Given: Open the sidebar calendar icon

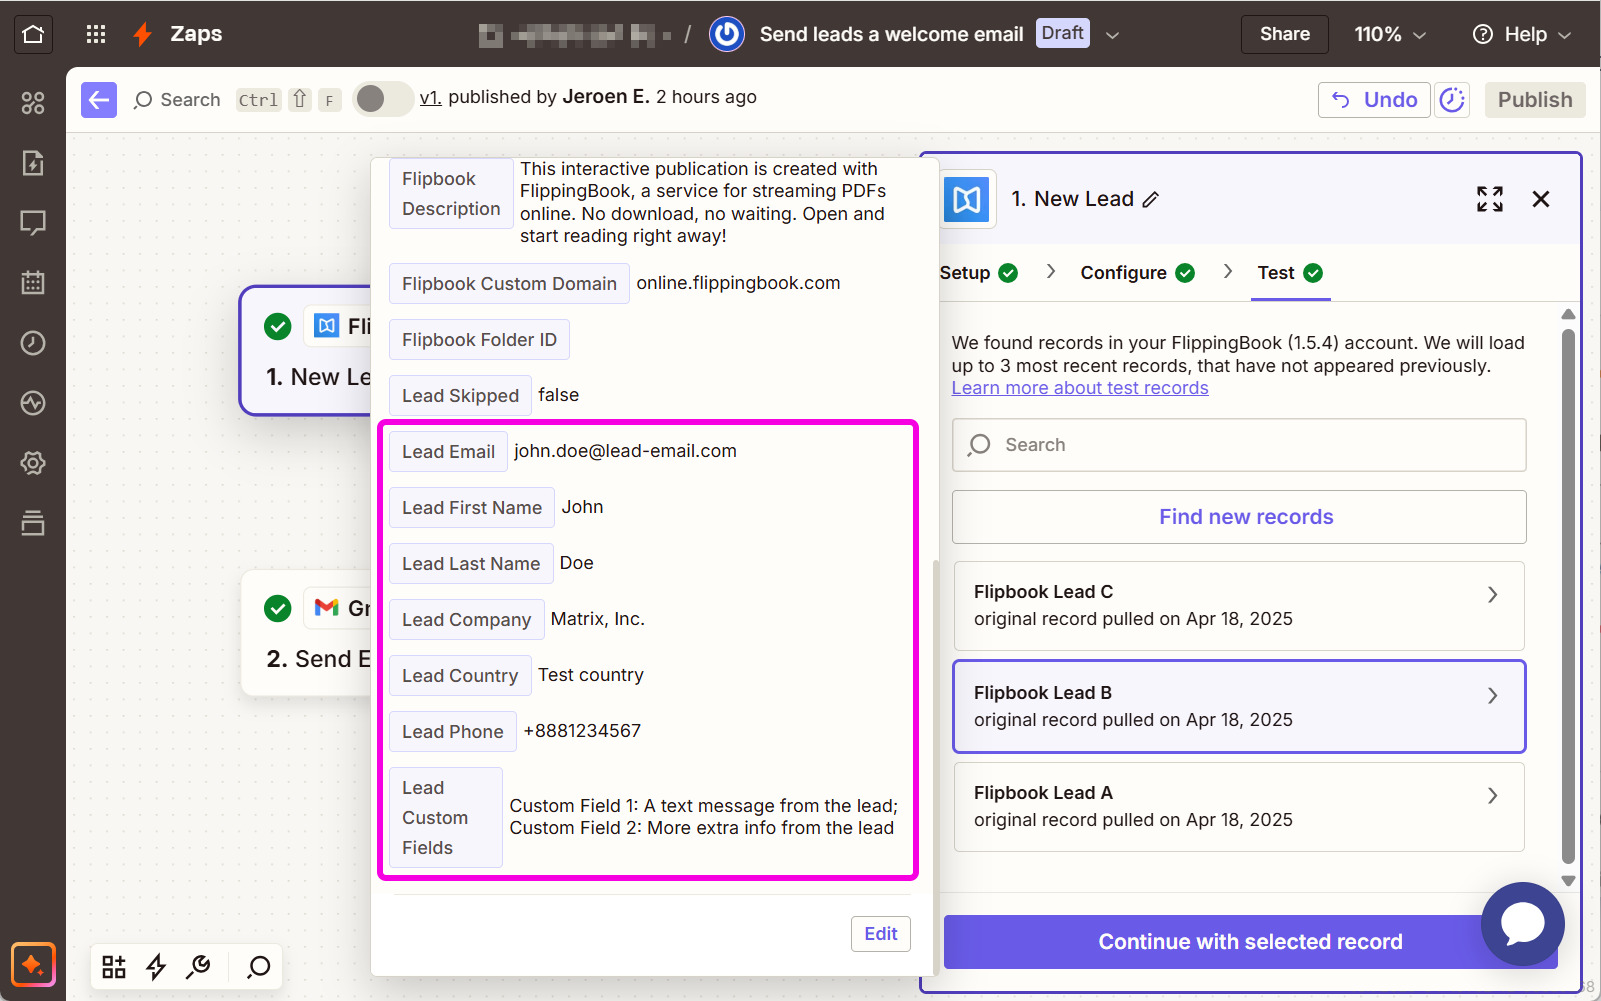Looking at the screenshot, I should click(x=33, y=283).
